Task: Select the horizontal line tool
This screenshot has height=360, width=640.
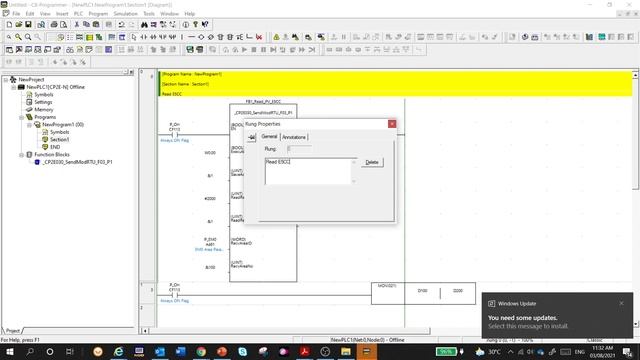Action: (191, 37)
